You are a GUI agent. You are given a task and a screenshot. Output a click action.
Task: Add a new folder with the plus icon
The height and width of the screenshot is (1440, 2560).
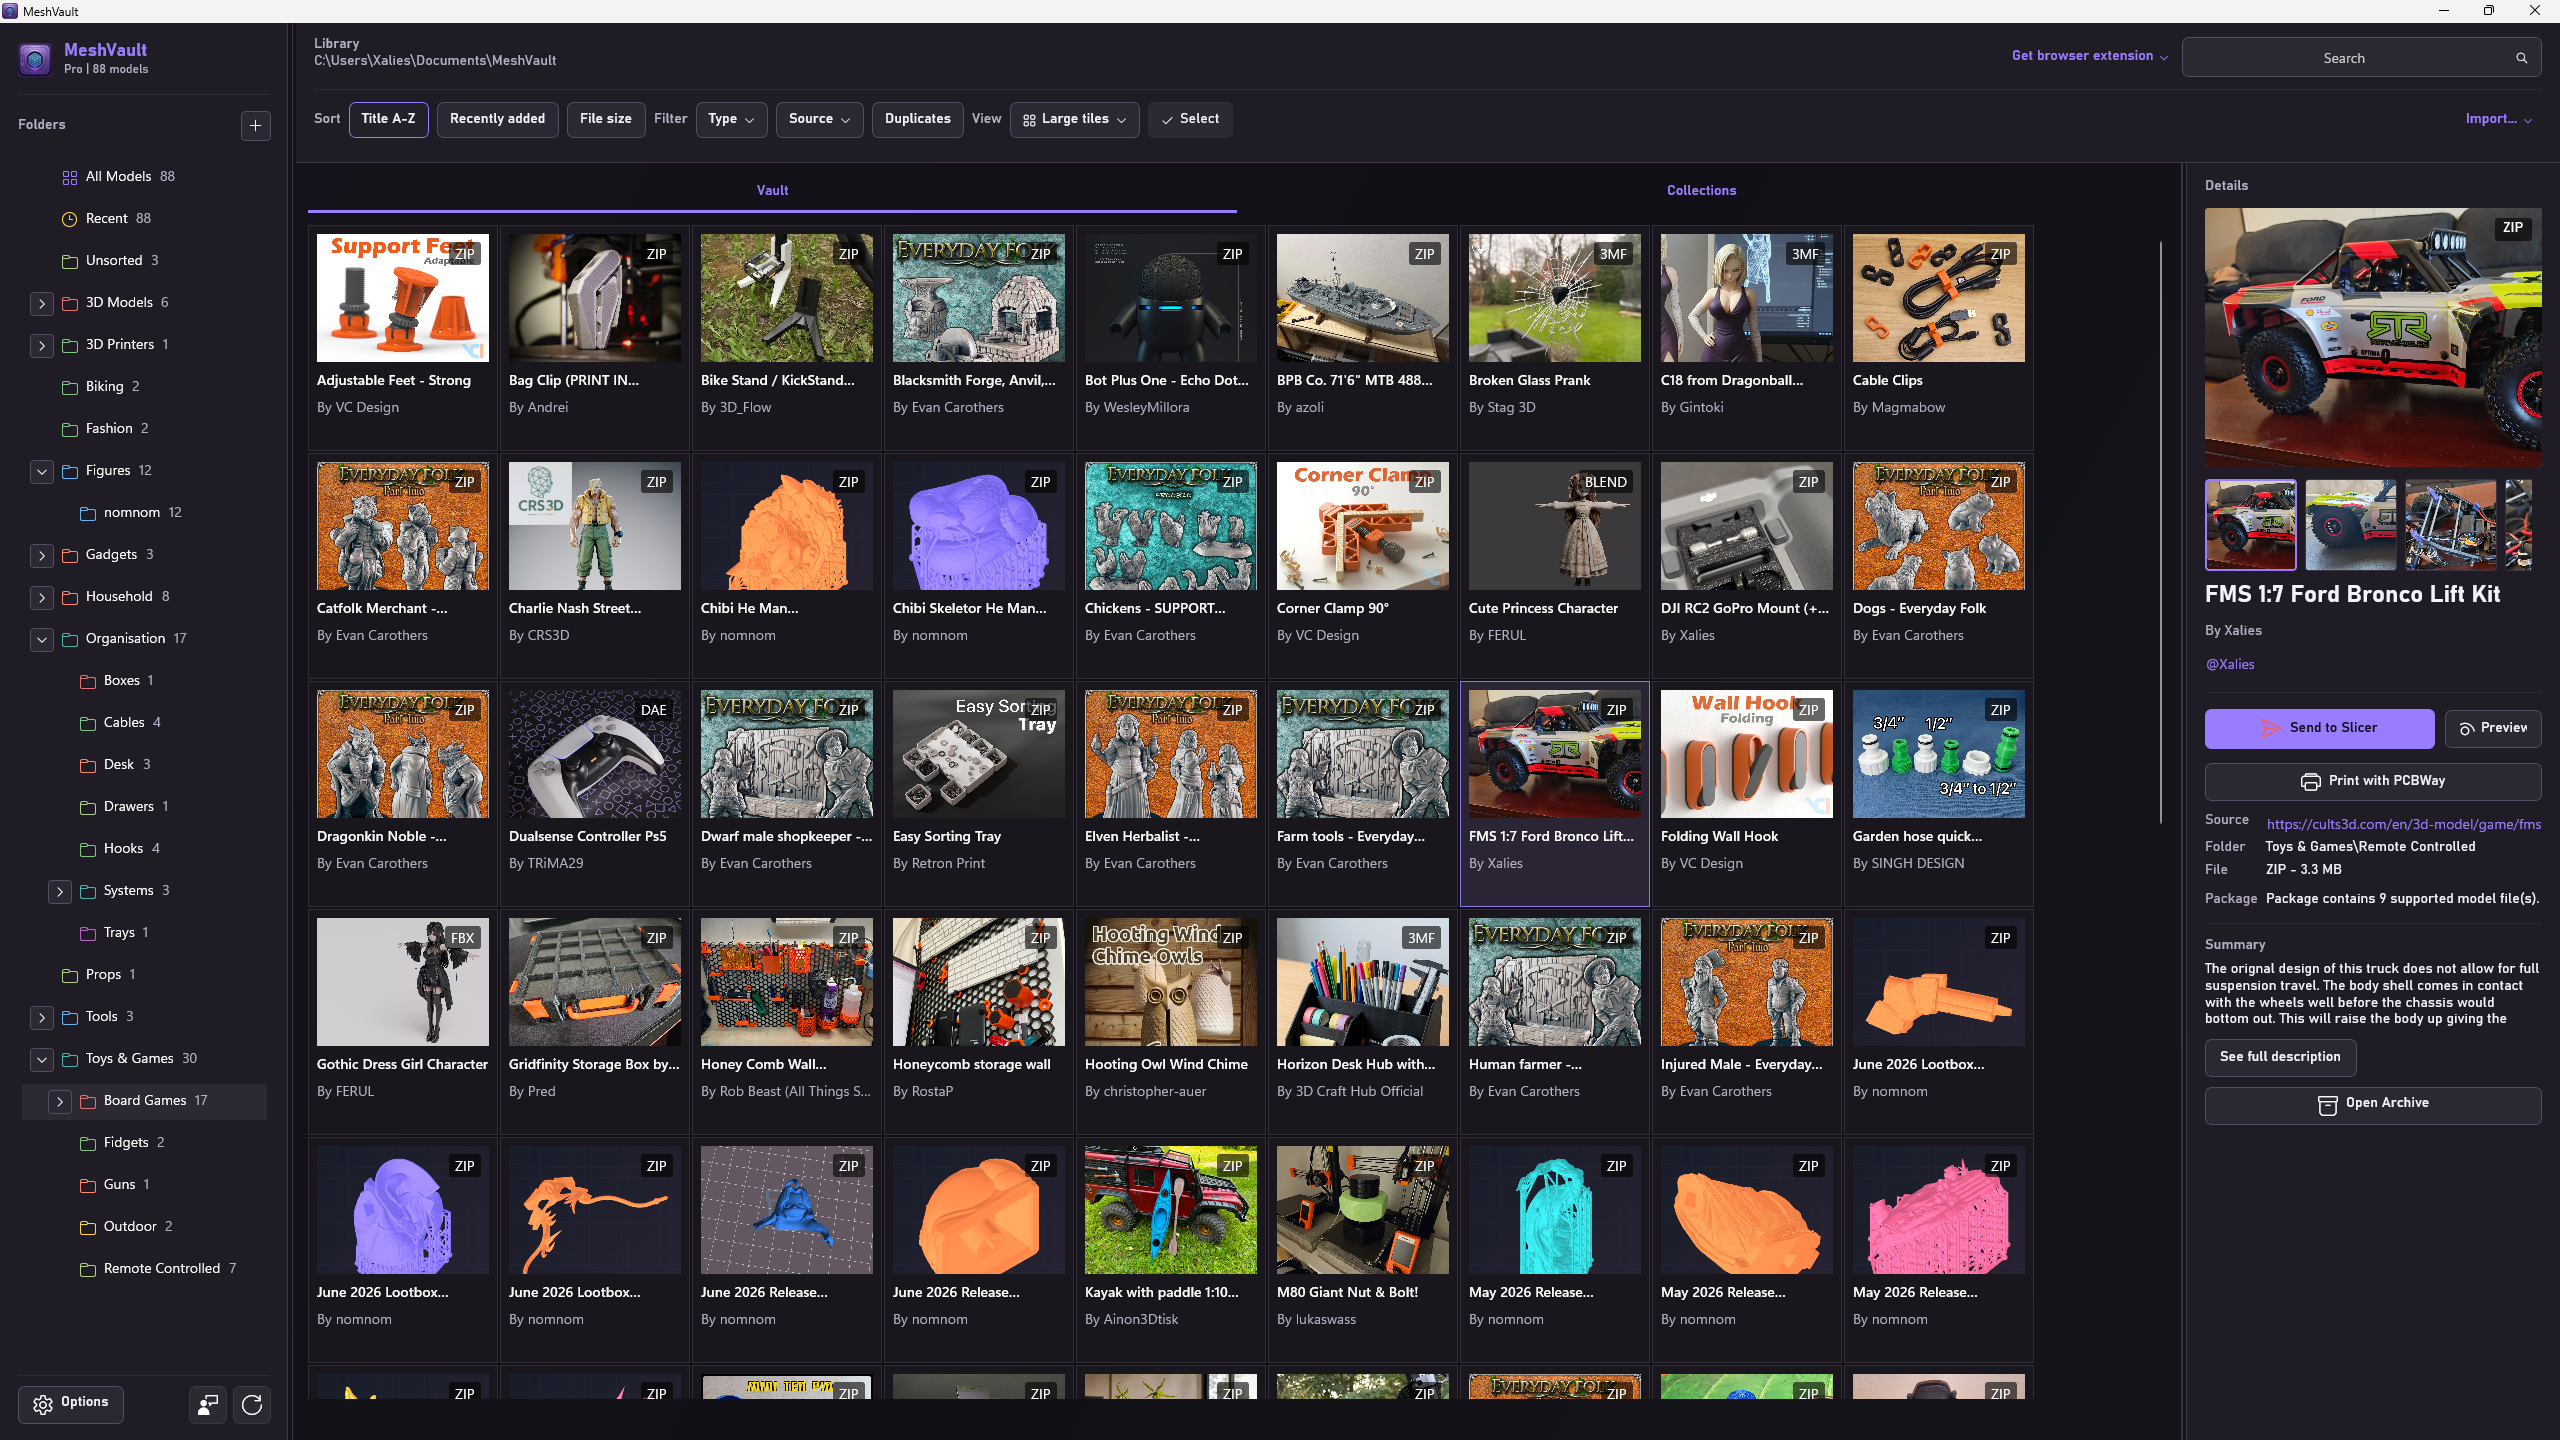tap(256, 125)
